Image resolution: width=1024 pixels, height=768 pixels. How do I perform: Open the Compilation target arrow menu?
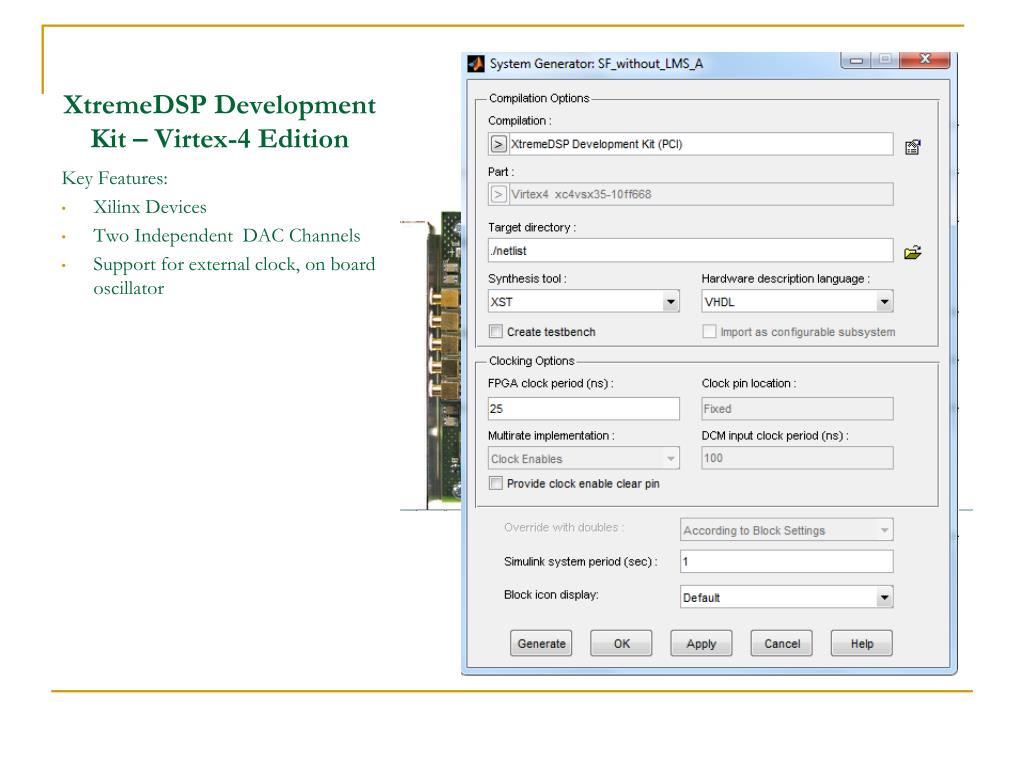tap(498, 144)
